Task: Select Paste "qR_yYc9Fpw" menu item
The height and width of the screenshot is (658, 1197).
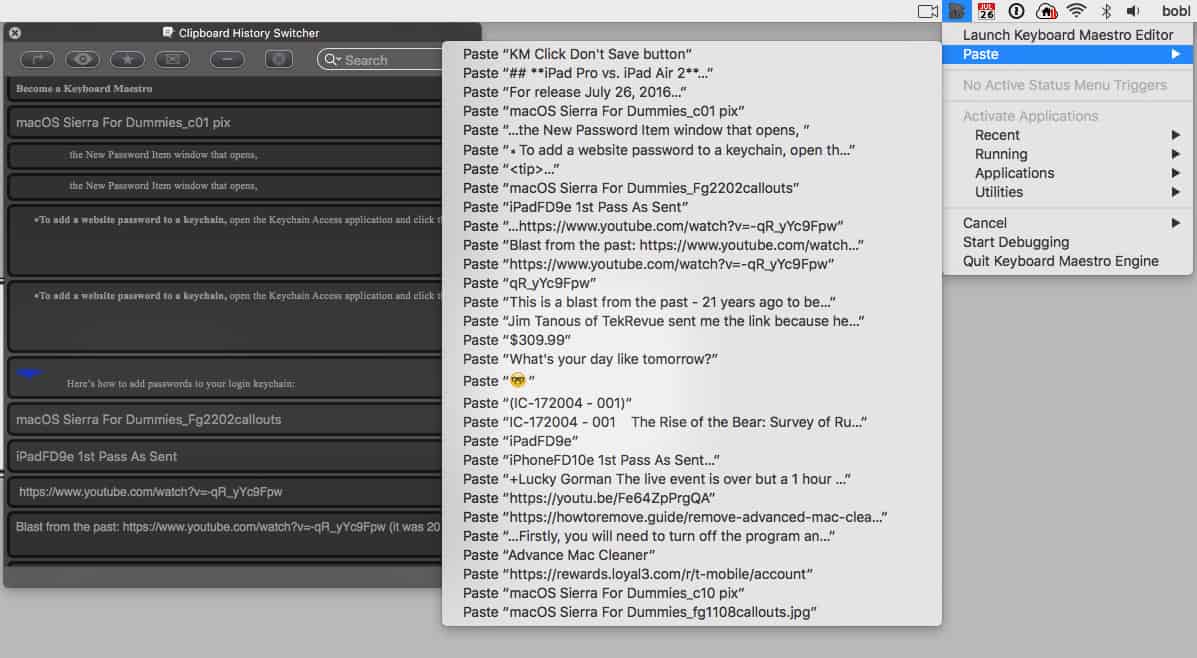Action: click(691, 283)
